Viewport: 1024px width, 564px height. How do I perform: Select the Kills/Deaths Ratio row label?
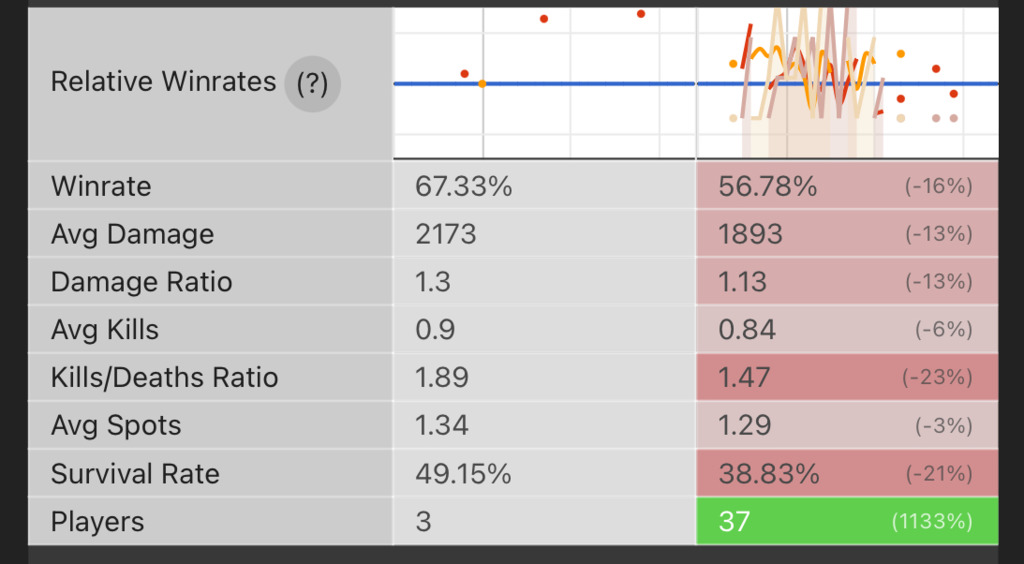(x=164, y=378)
